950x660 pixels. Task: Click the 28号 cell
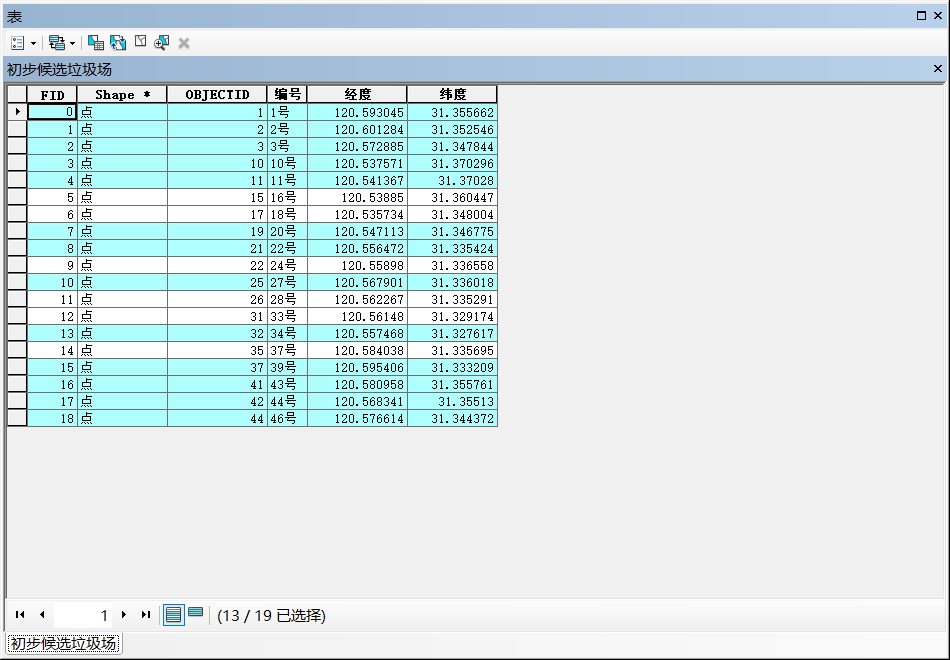pyautogui.click(x=287, y=299)
